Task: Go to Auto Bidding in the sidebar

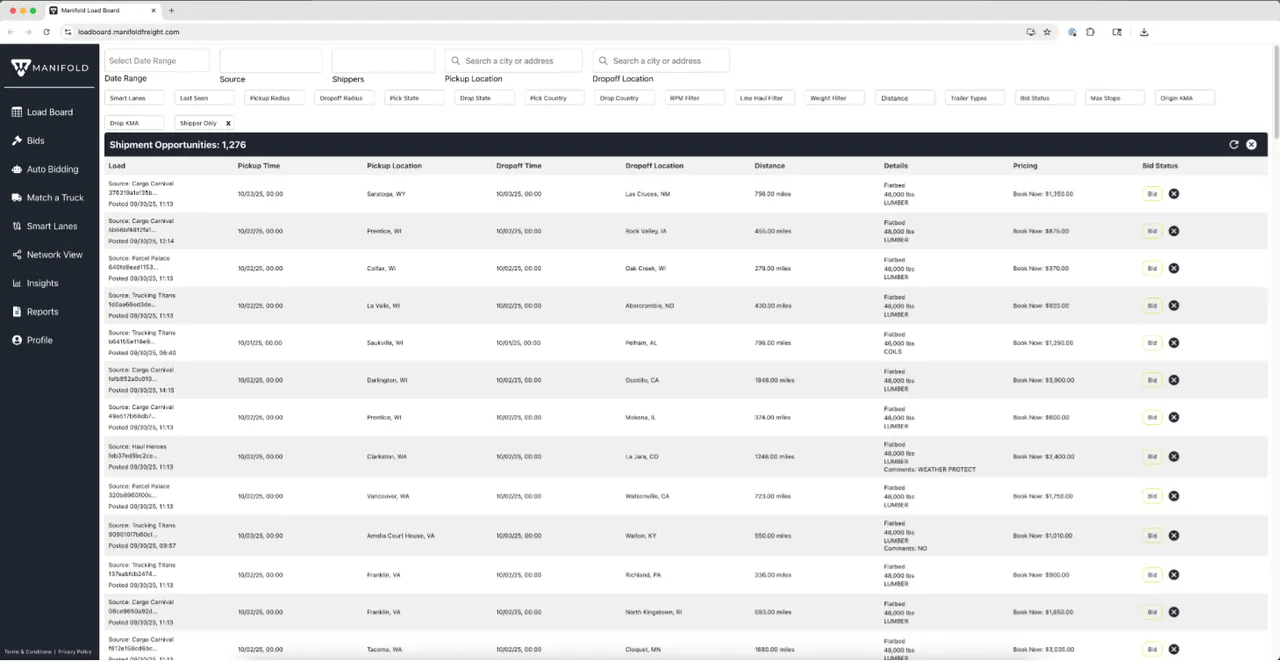Action: point(44,169)
